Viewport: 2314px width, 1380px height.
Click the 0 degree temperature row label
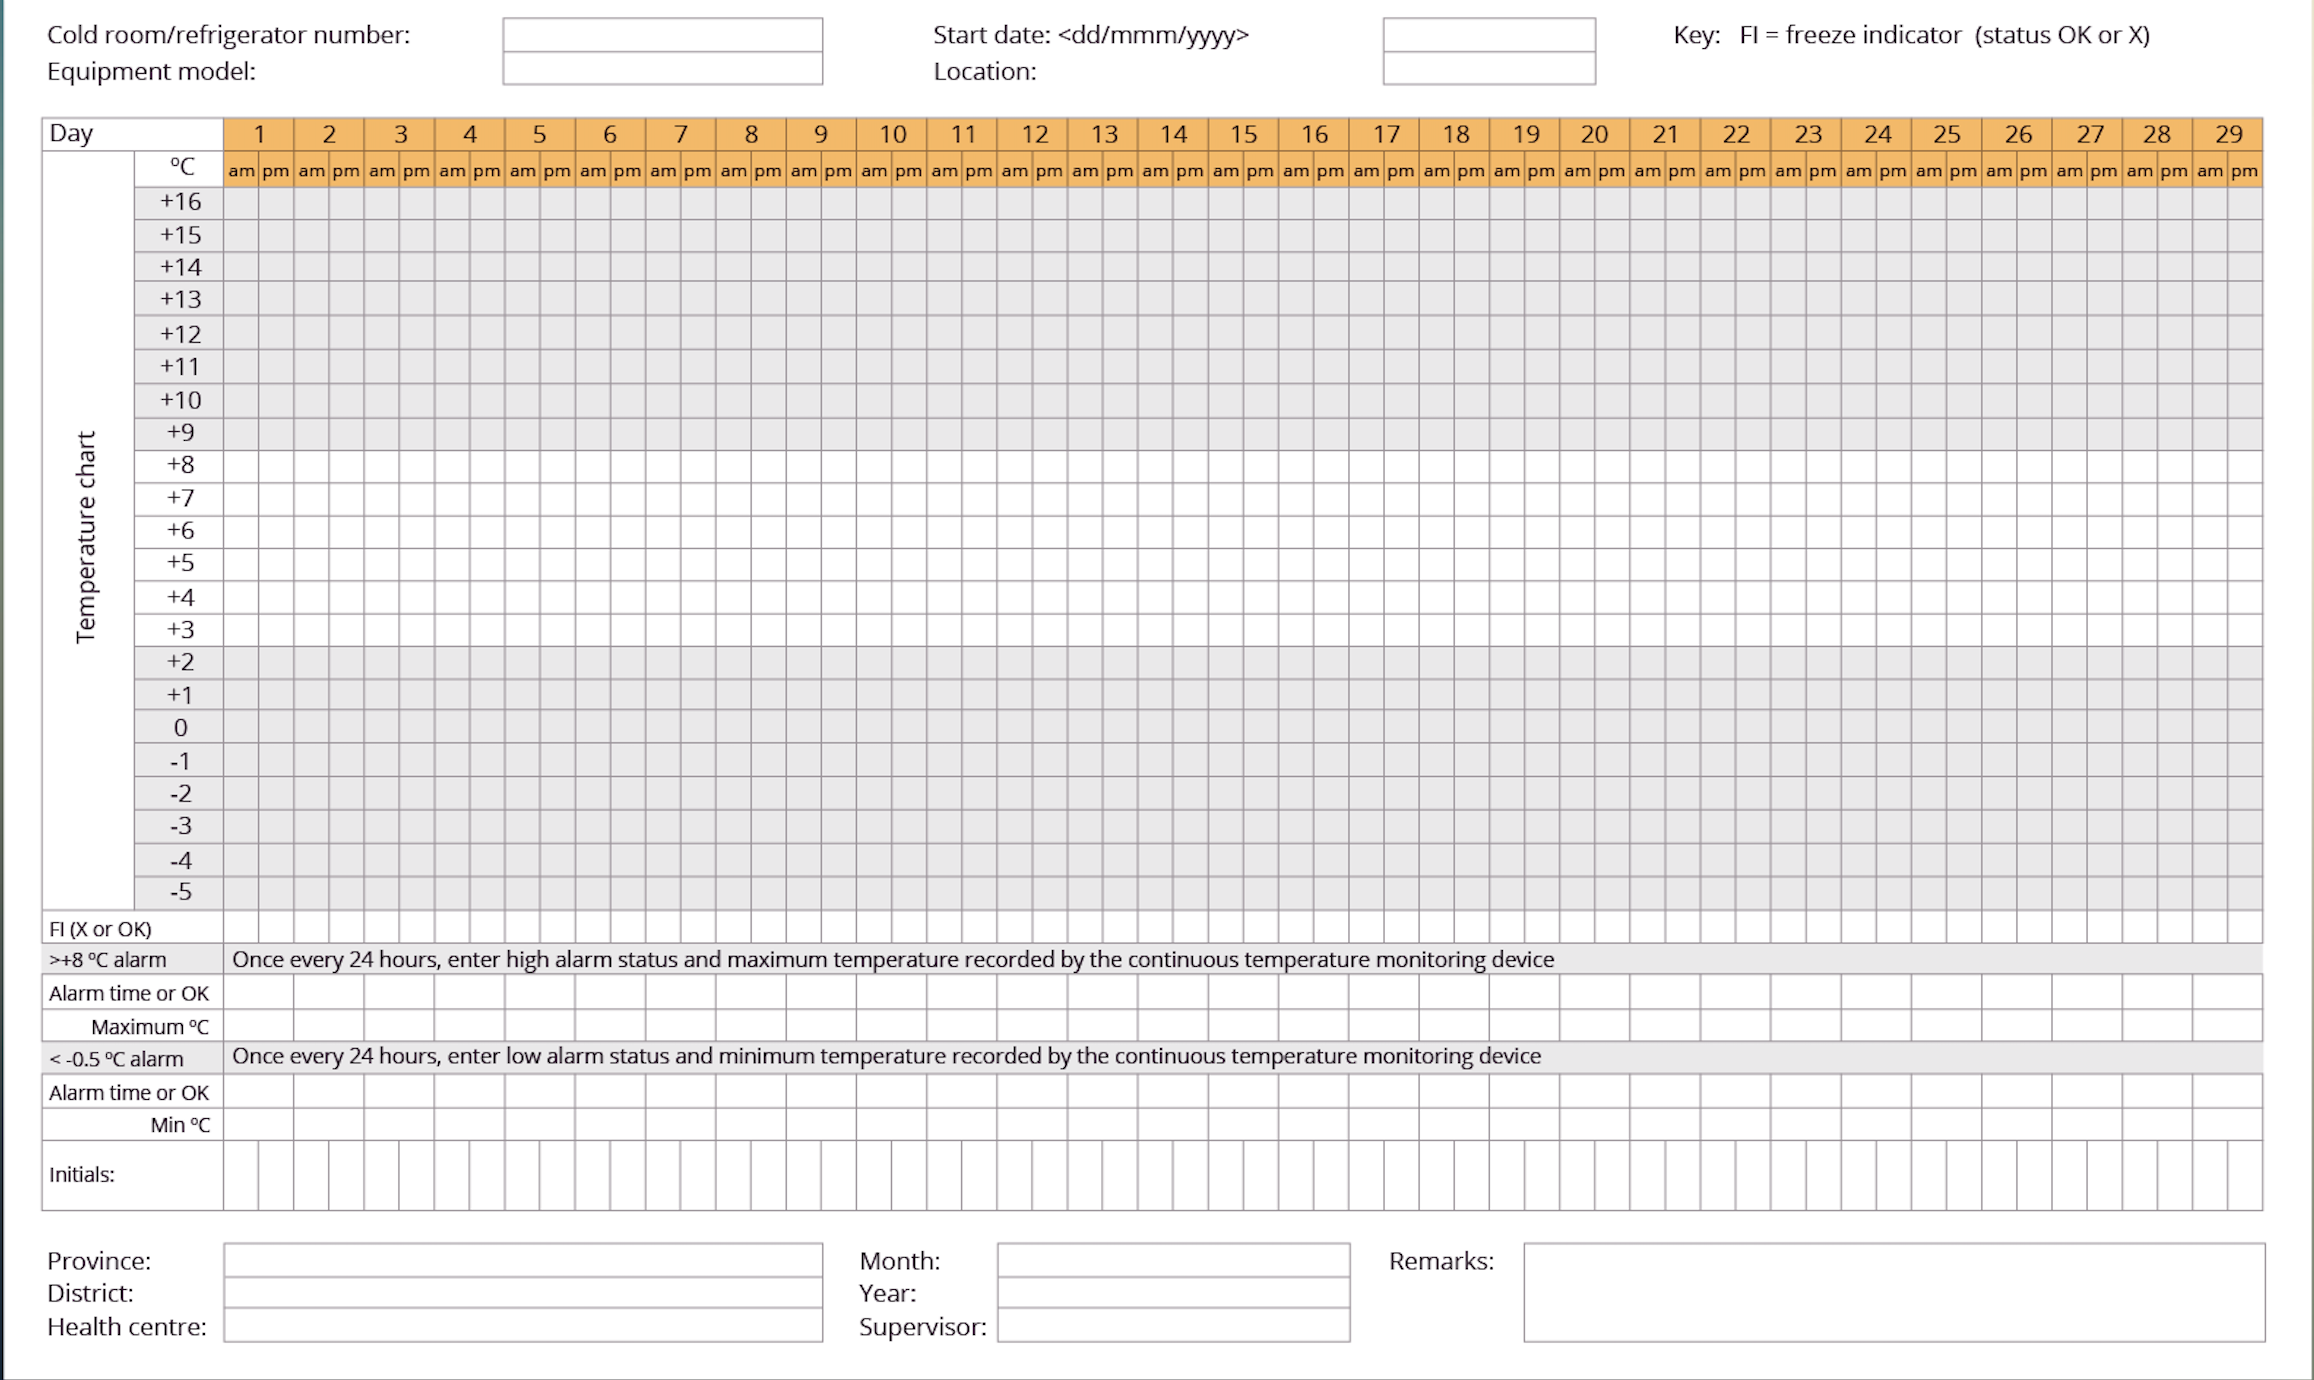coord(180,728)
